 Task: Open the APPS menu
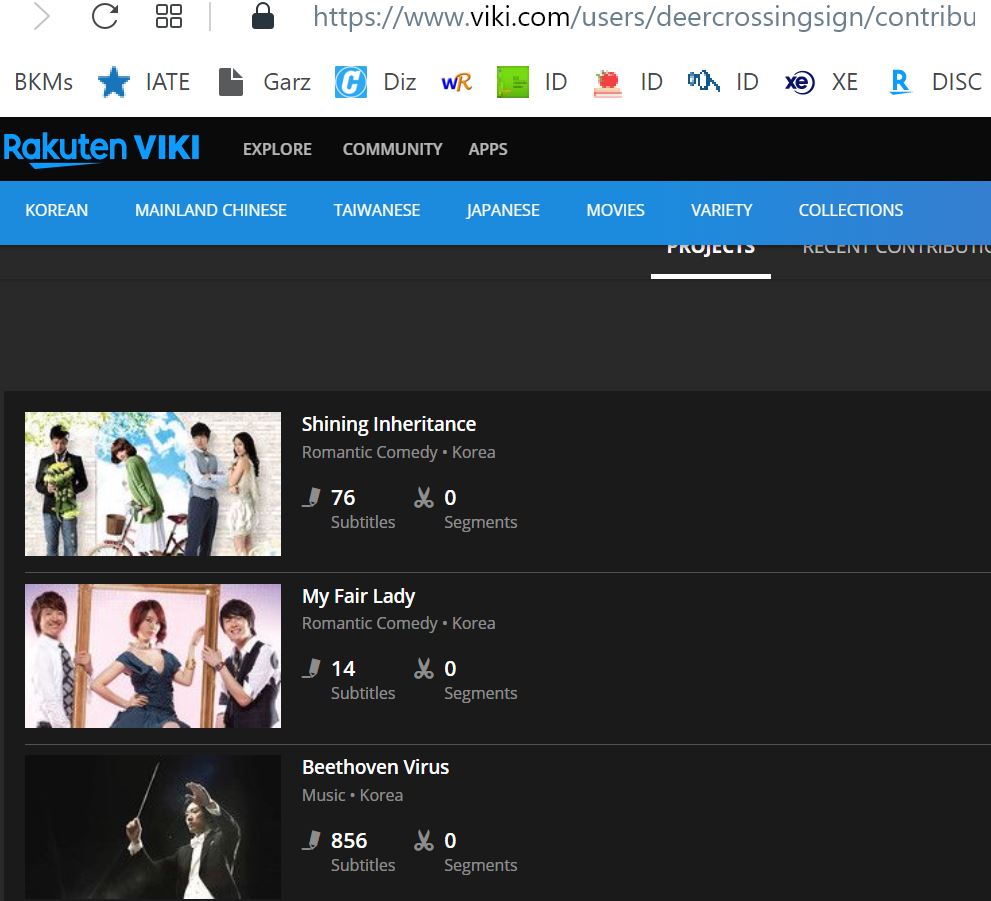(488, 149)
